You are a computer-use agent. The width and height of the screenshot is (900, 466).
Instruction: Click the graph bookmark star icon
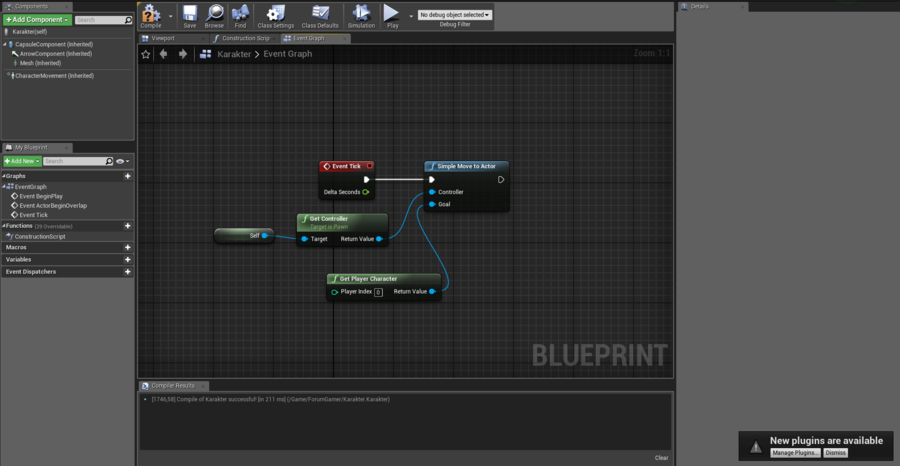(146, 54)
